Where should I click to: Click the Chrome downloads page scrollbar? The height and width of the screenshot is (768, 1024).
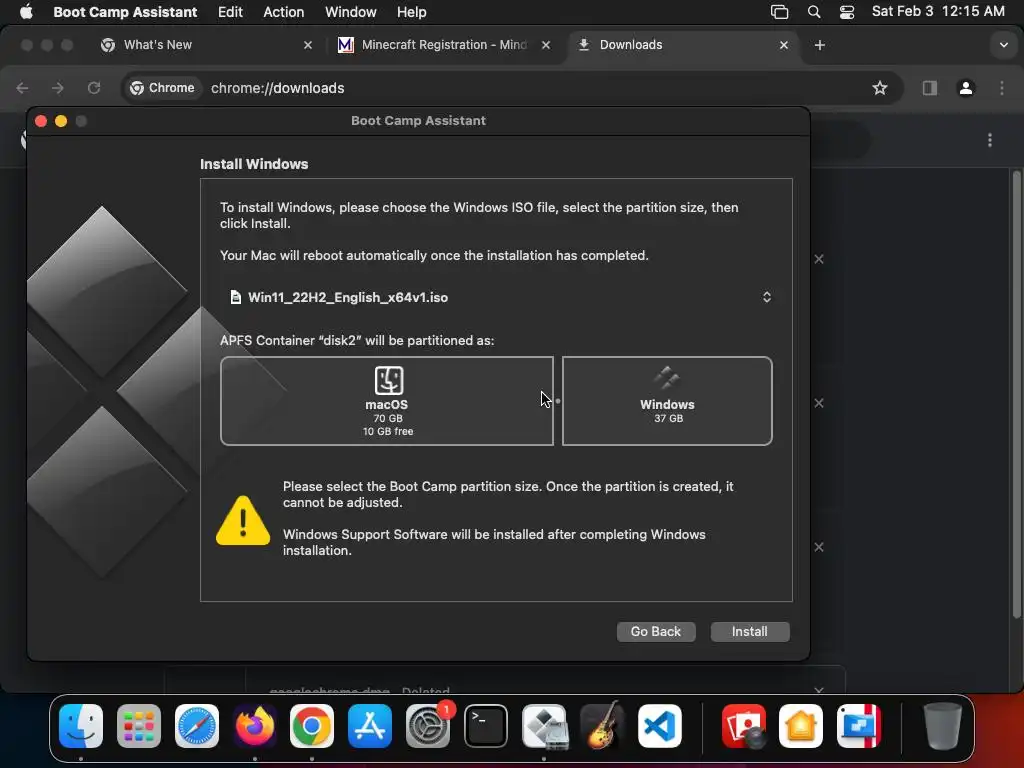(x=1016, y=395)
